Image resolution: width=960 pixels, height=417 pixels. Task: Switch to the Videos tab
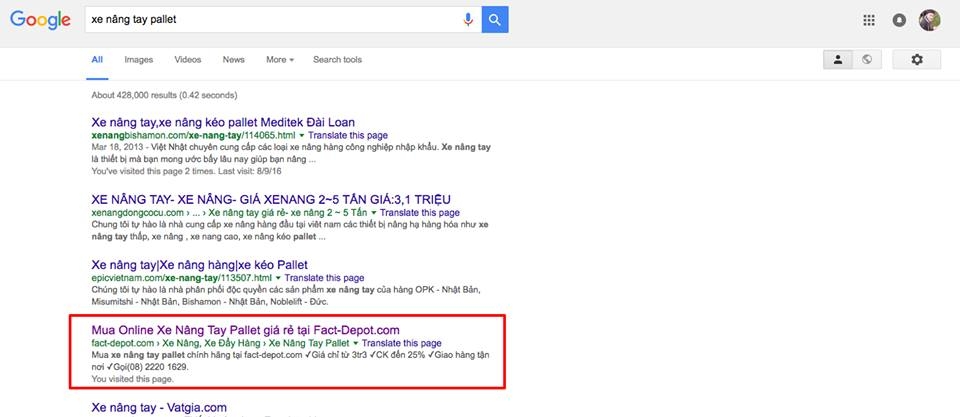point(187,59)
